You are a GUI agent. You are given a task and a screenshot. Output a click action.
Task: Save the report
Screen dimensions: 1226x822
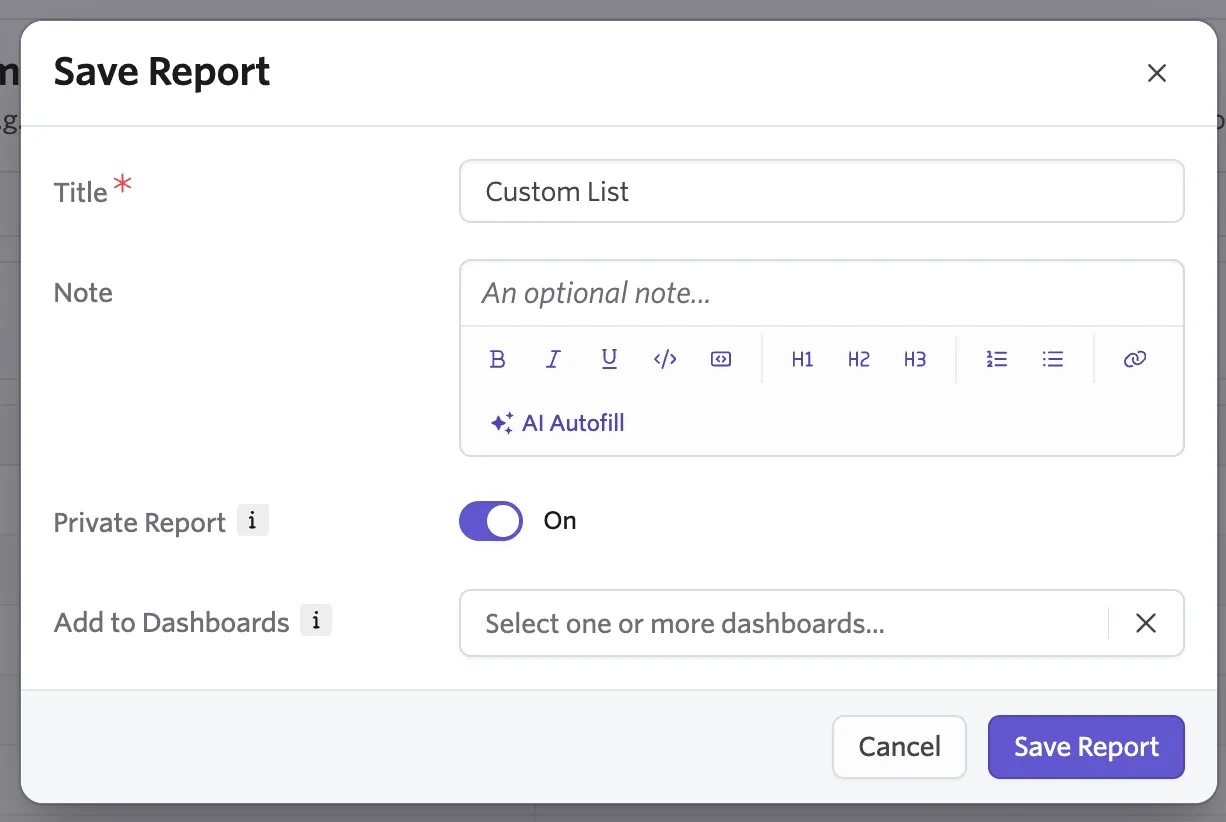pos(1086,747)
